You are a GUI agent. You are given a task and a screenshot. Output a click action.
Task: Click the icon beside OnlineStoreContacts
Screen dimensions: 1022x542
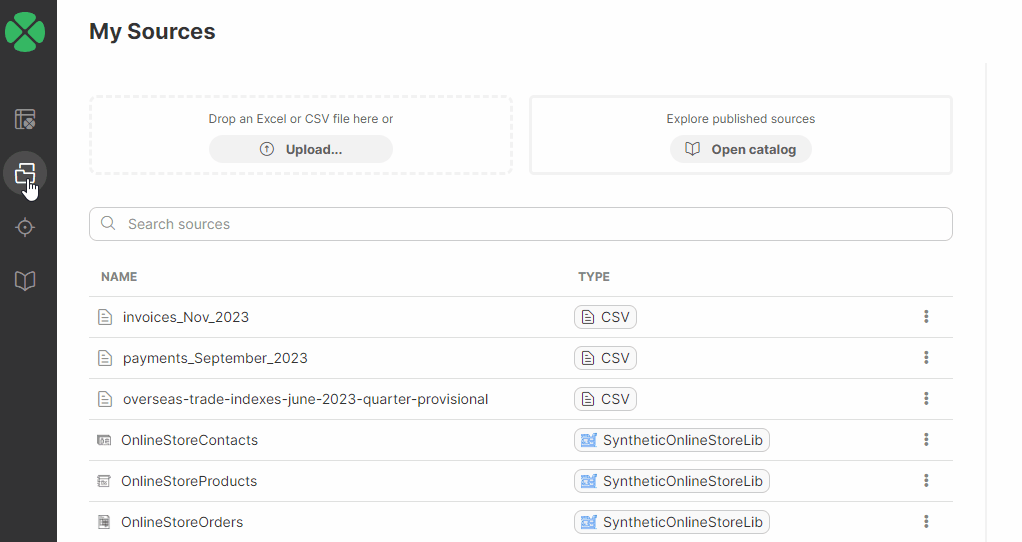pyautogui.click(x=104, y=440)
